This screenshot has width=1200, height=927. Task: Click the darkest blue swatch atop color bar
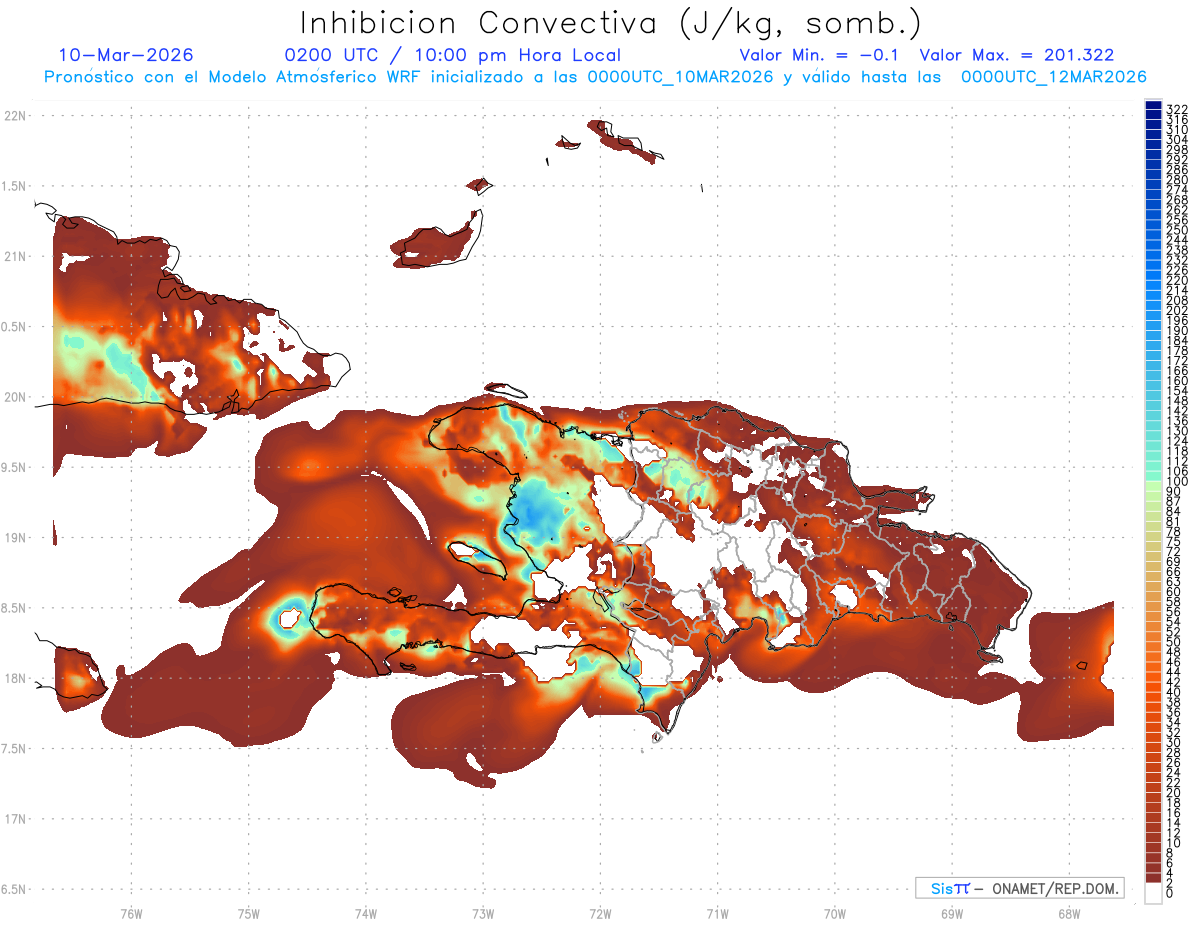pos(1153,106)
